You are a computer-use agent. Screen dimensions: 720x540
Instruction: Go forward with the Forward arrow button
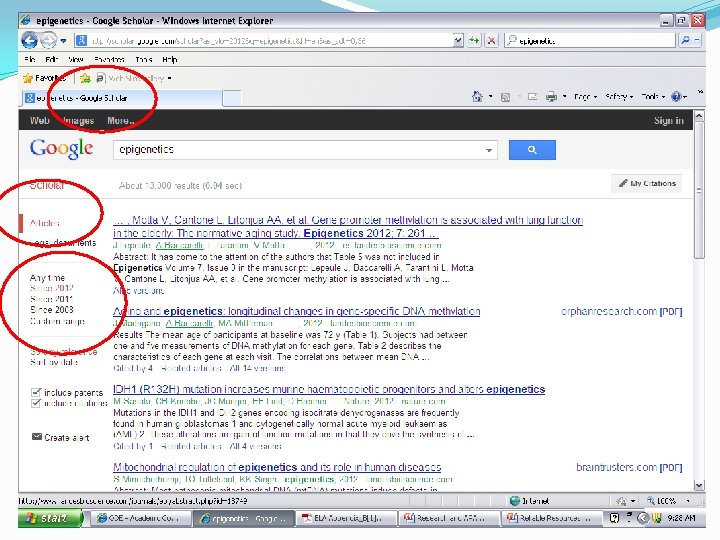click(49, 40)
